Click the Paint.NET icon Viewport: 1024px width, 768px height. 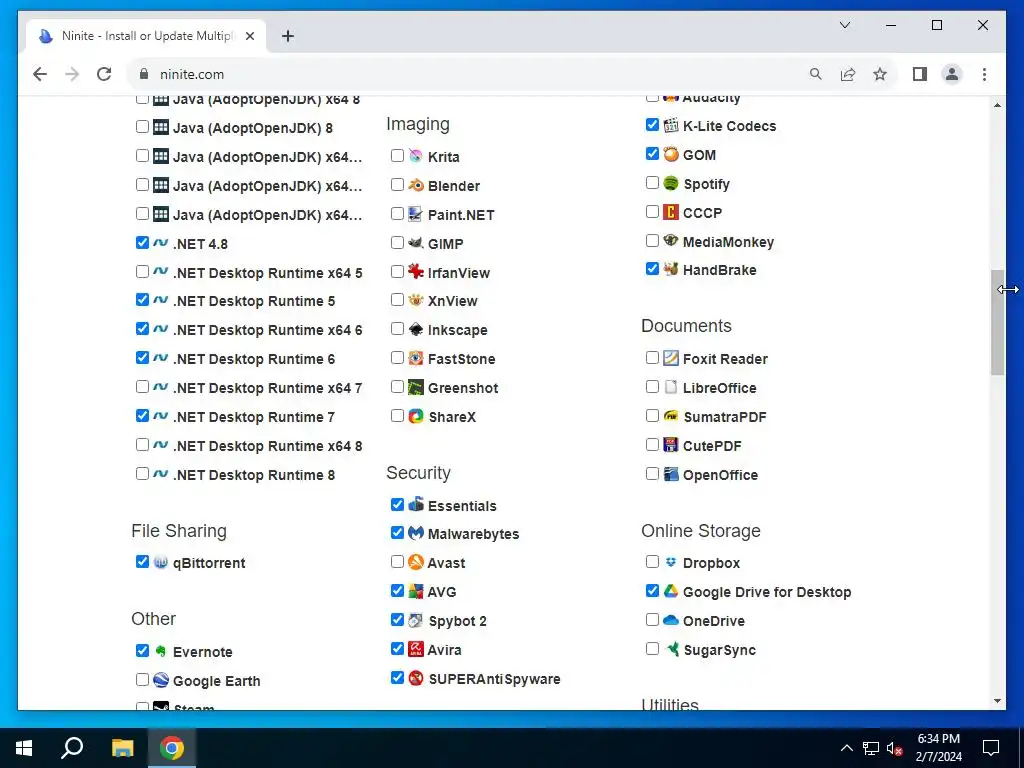click(x=415, y=214)
